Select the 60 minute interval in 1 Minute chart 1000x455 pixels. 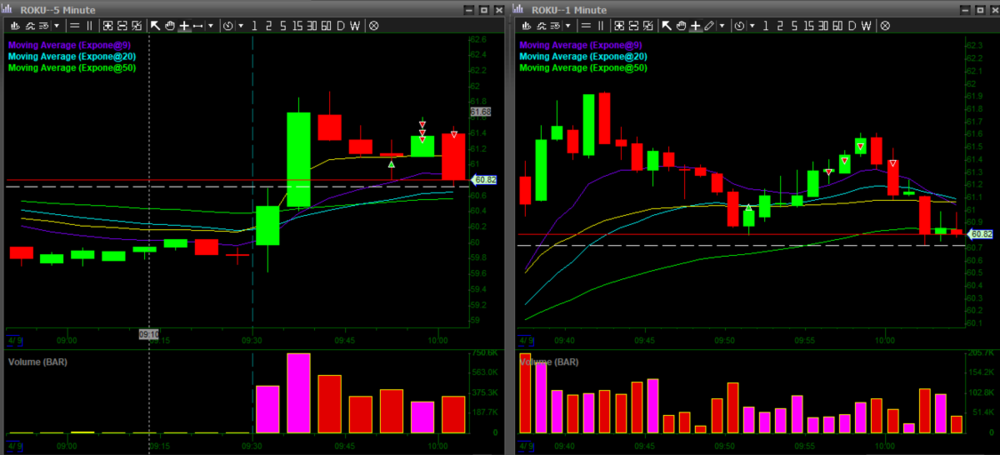(836, 25)
